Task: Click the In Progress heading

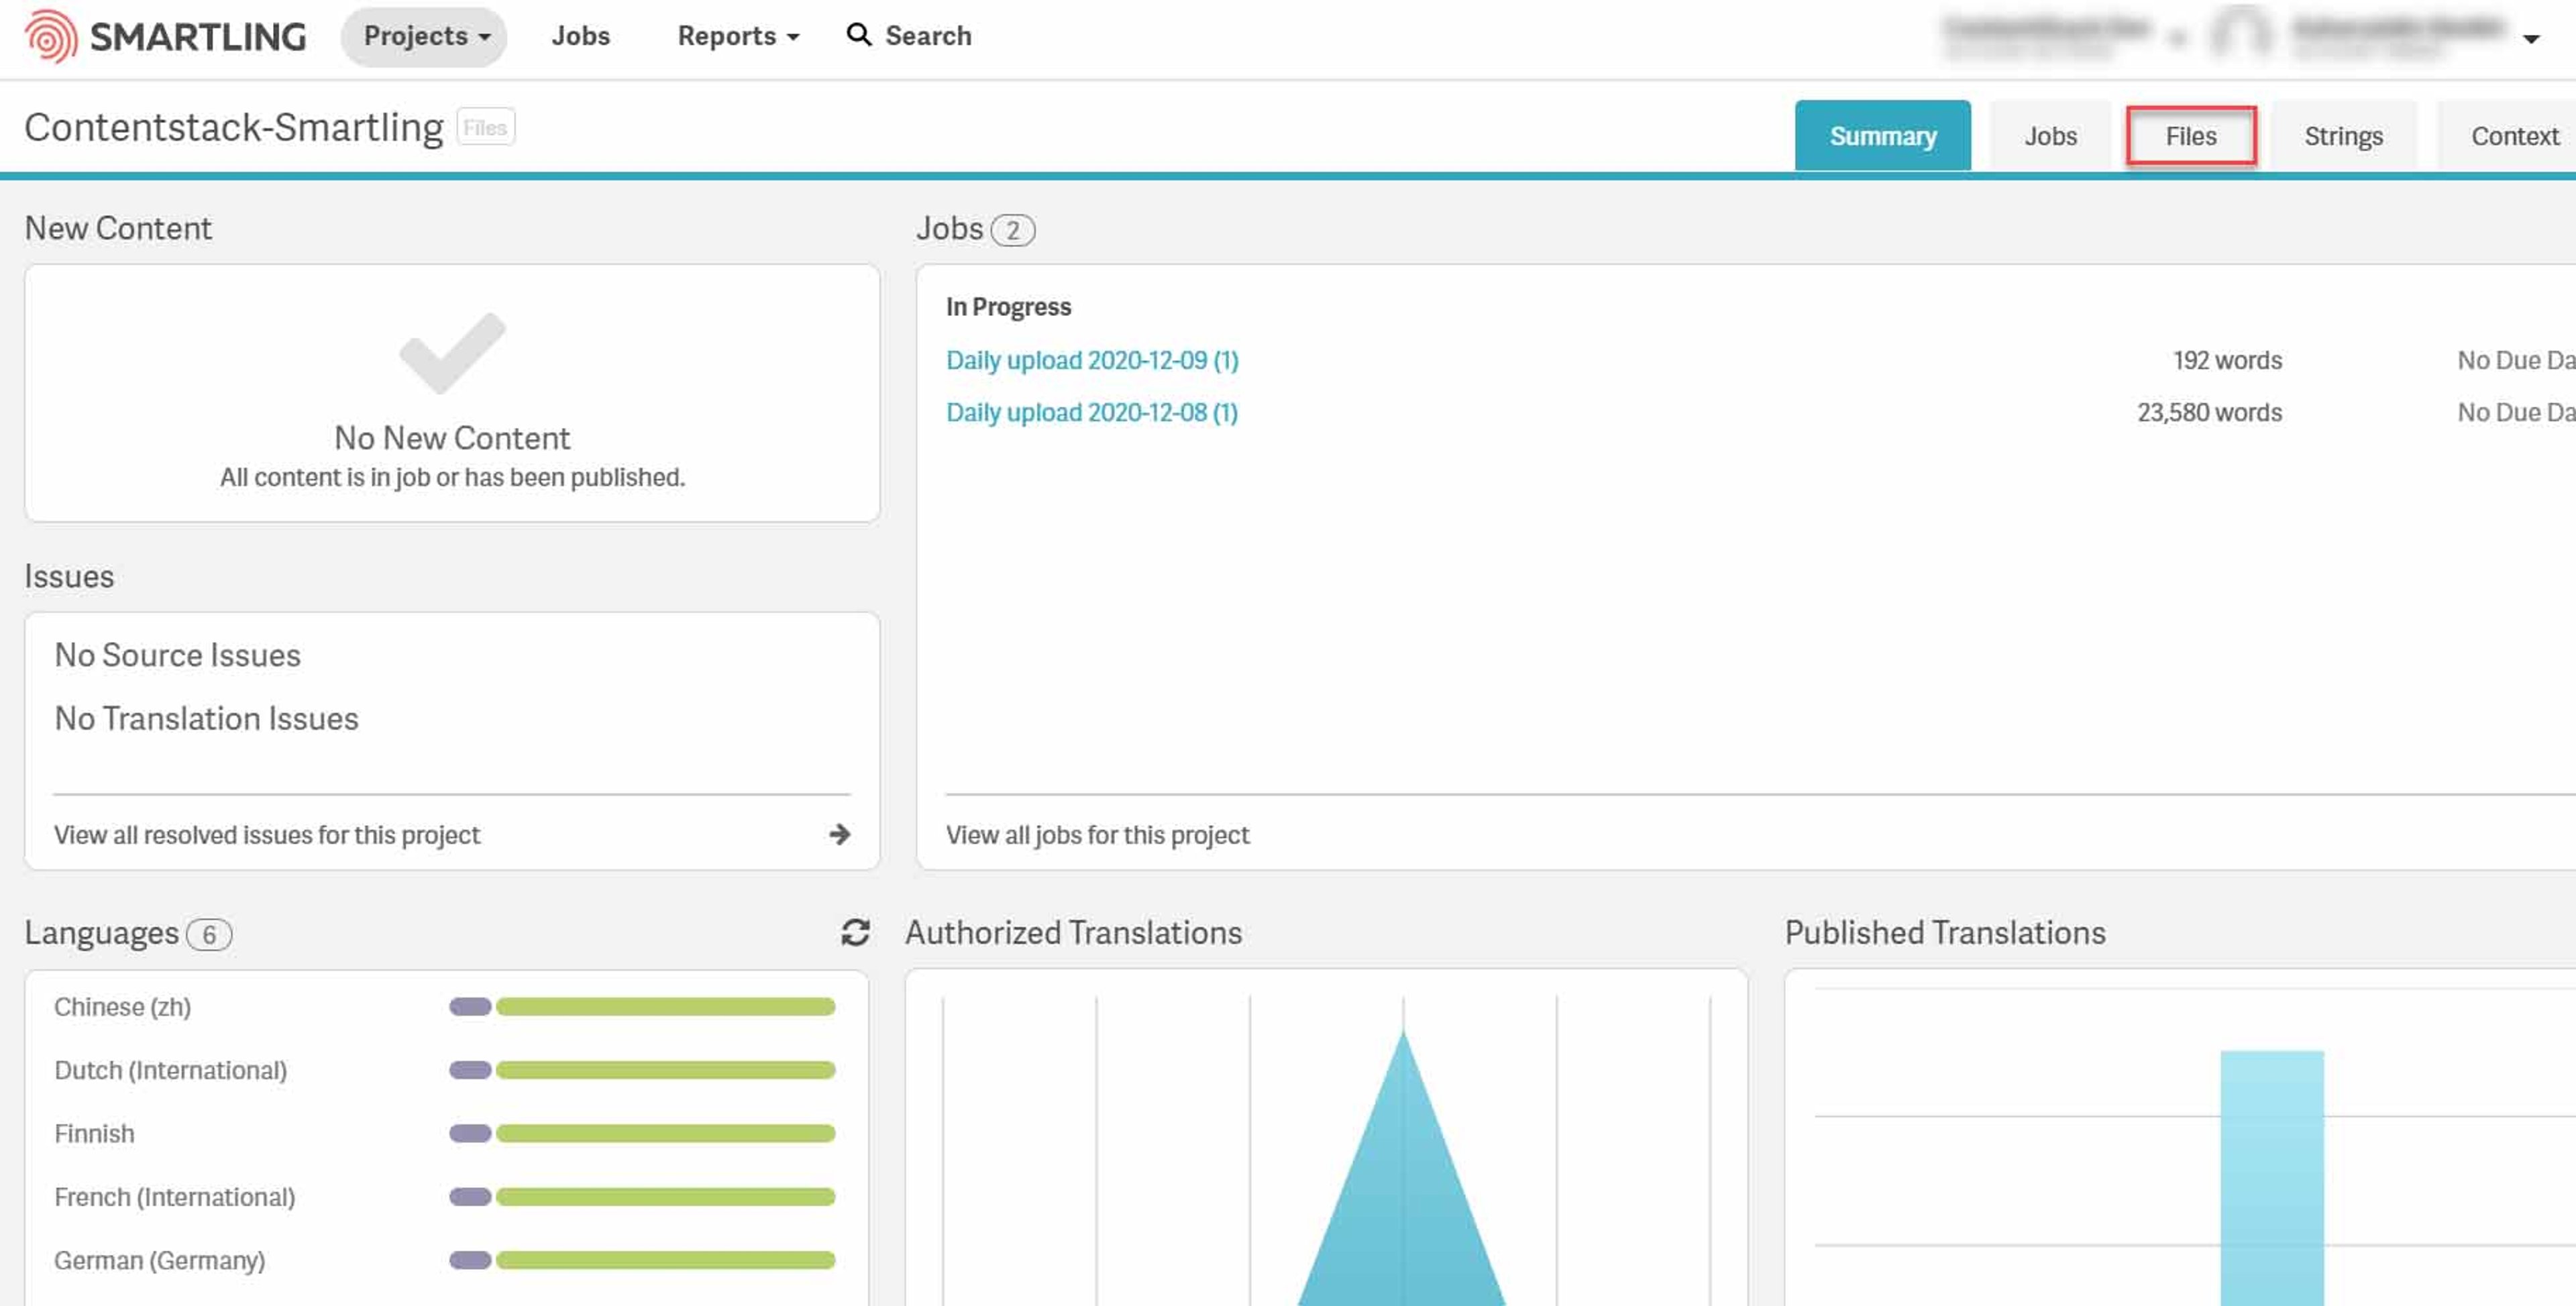Action: coord(1008,306)
